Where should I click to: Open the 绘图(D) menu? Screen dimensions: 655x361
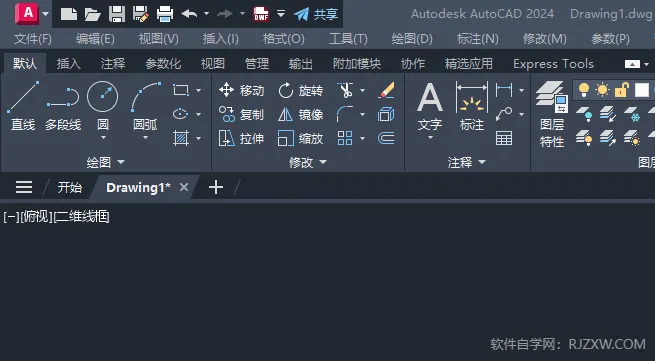[x=412, y=39]
